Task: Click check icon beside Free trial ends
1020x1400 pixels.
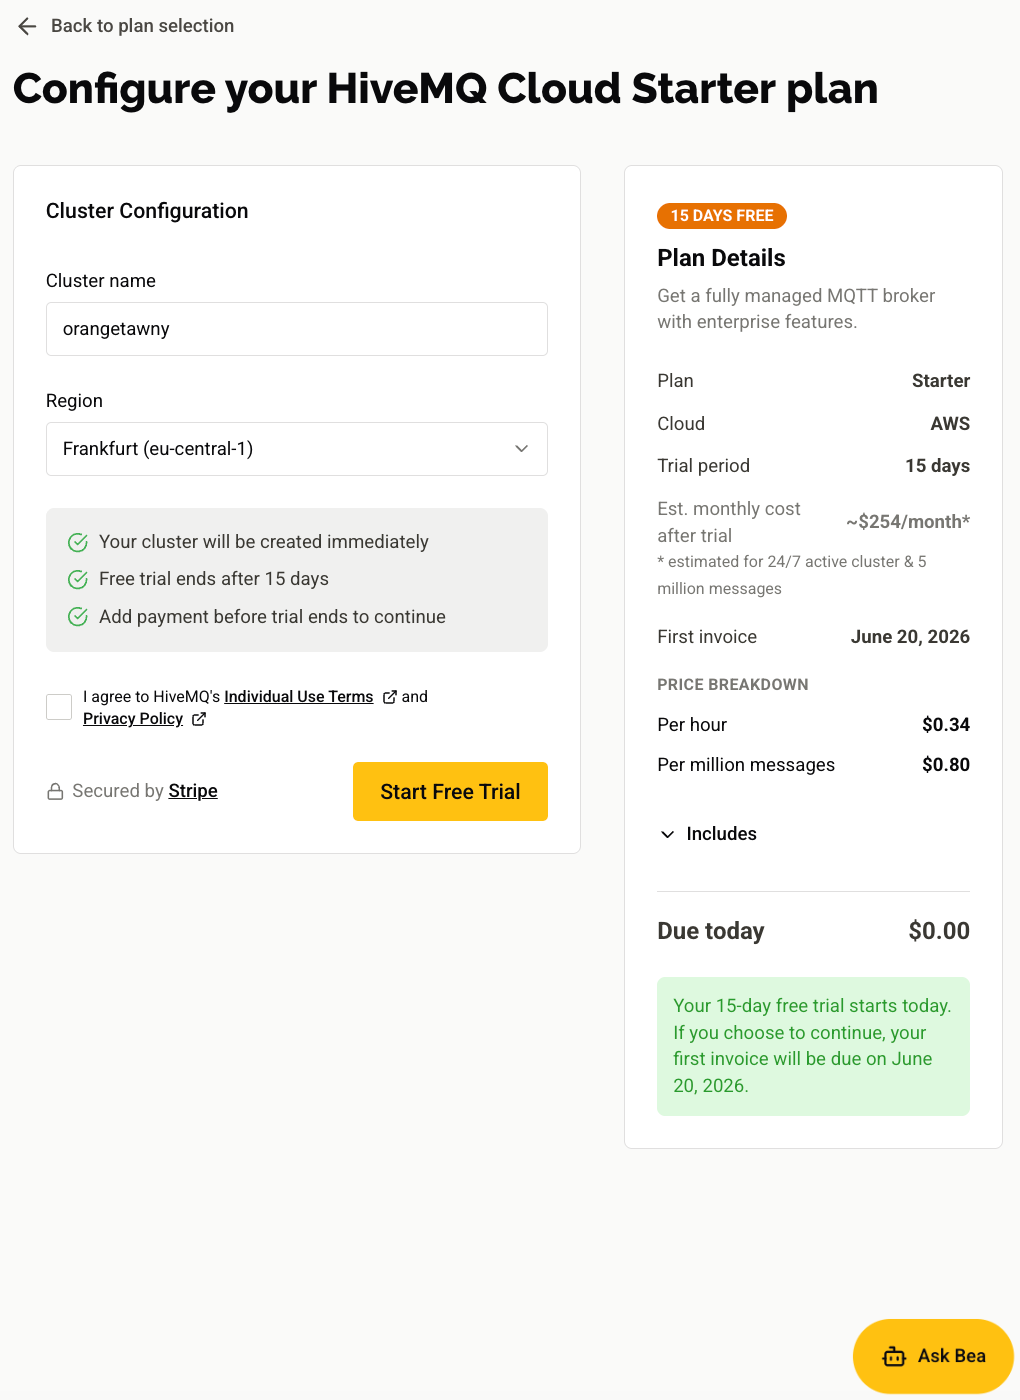Action: click(x=78, y=579)
